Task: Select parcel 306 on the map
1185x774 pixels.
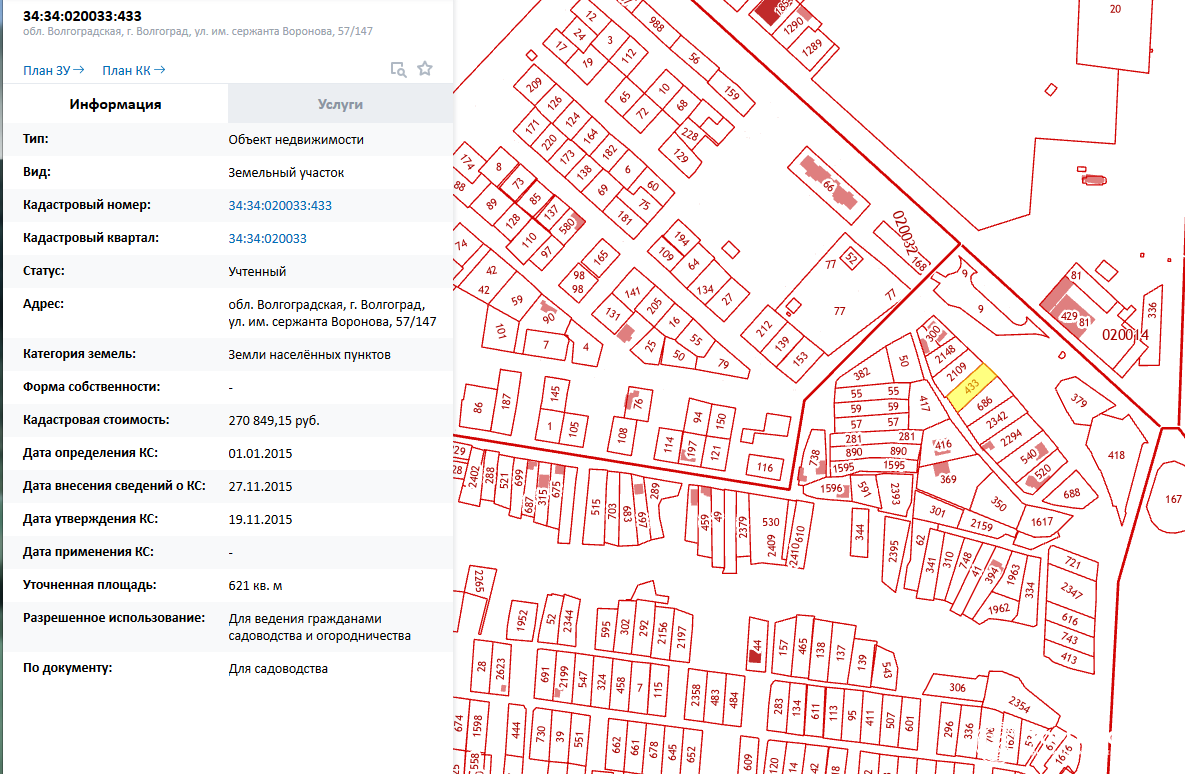Action: (956, 687)
